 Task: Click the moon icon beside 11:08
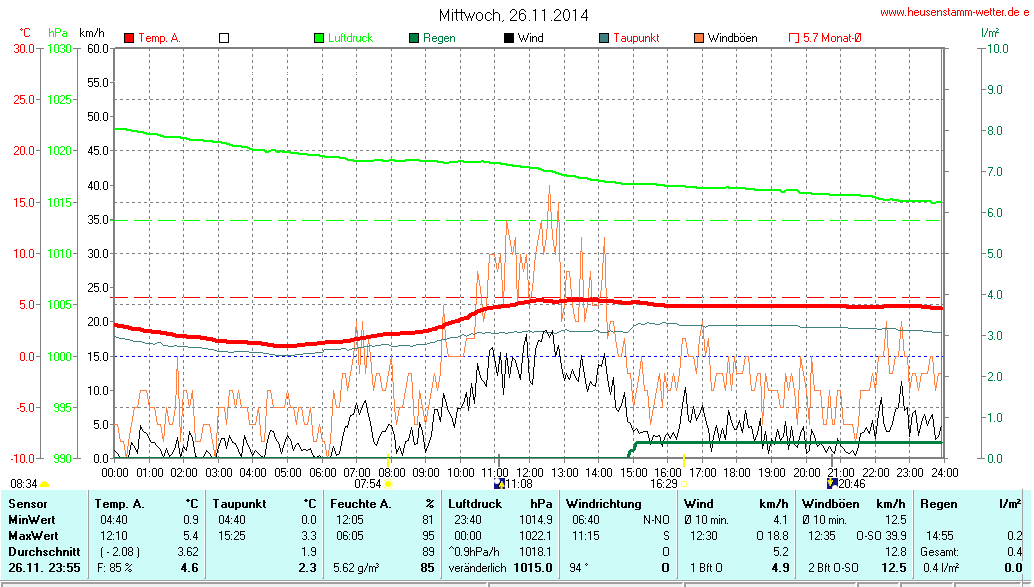[x=499, y=484]
